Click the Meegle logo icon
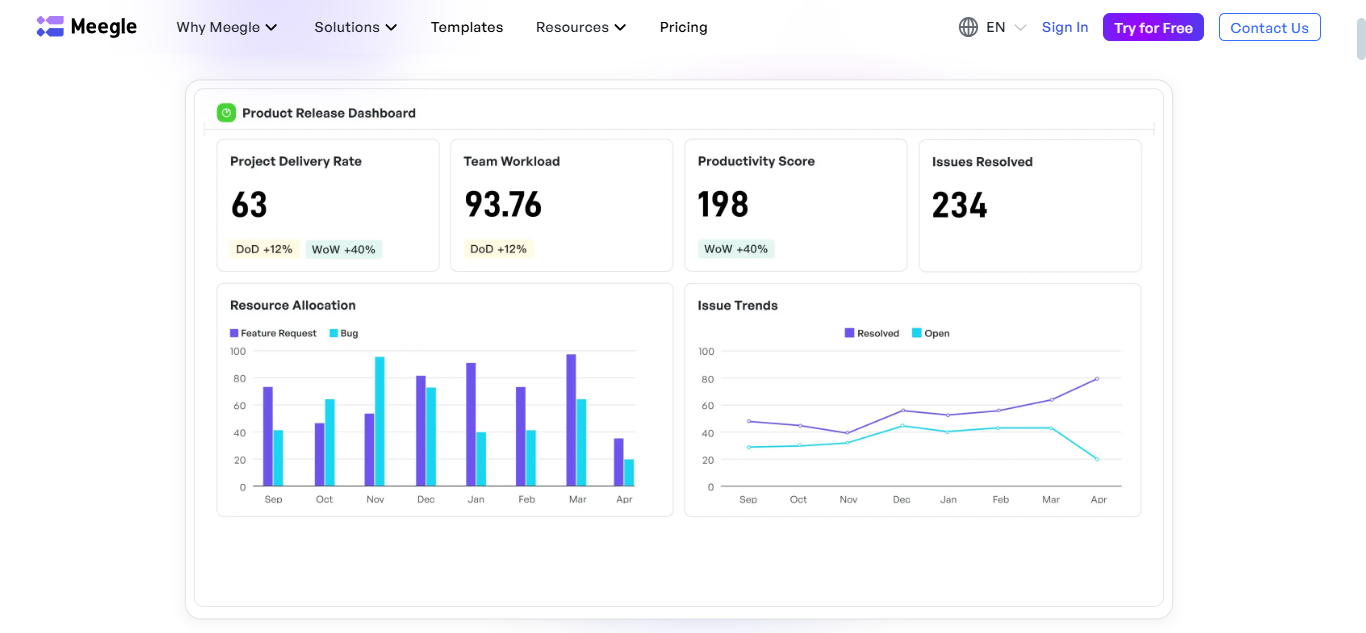The image size is (1366, 633). pyautogui.click(x=50, y=27)
